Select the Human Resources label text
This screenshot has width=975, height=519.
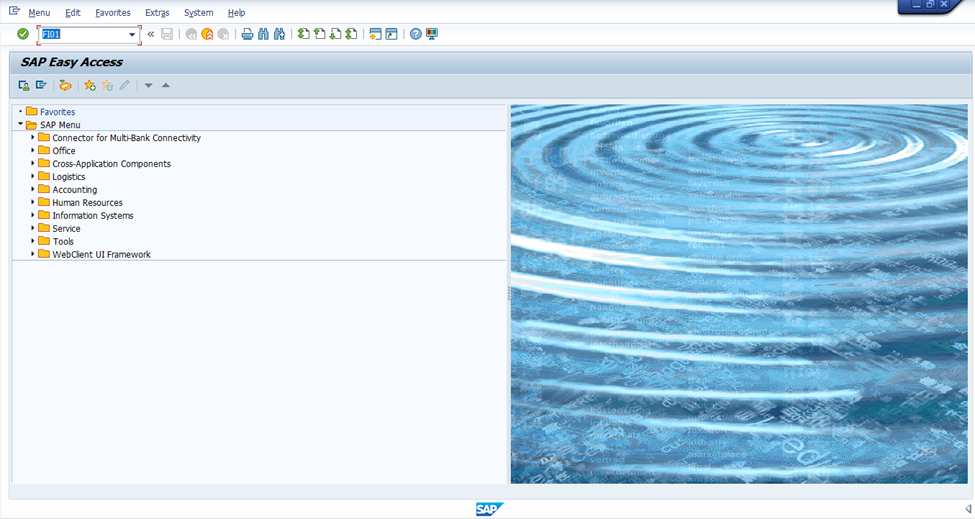(87, 203)
